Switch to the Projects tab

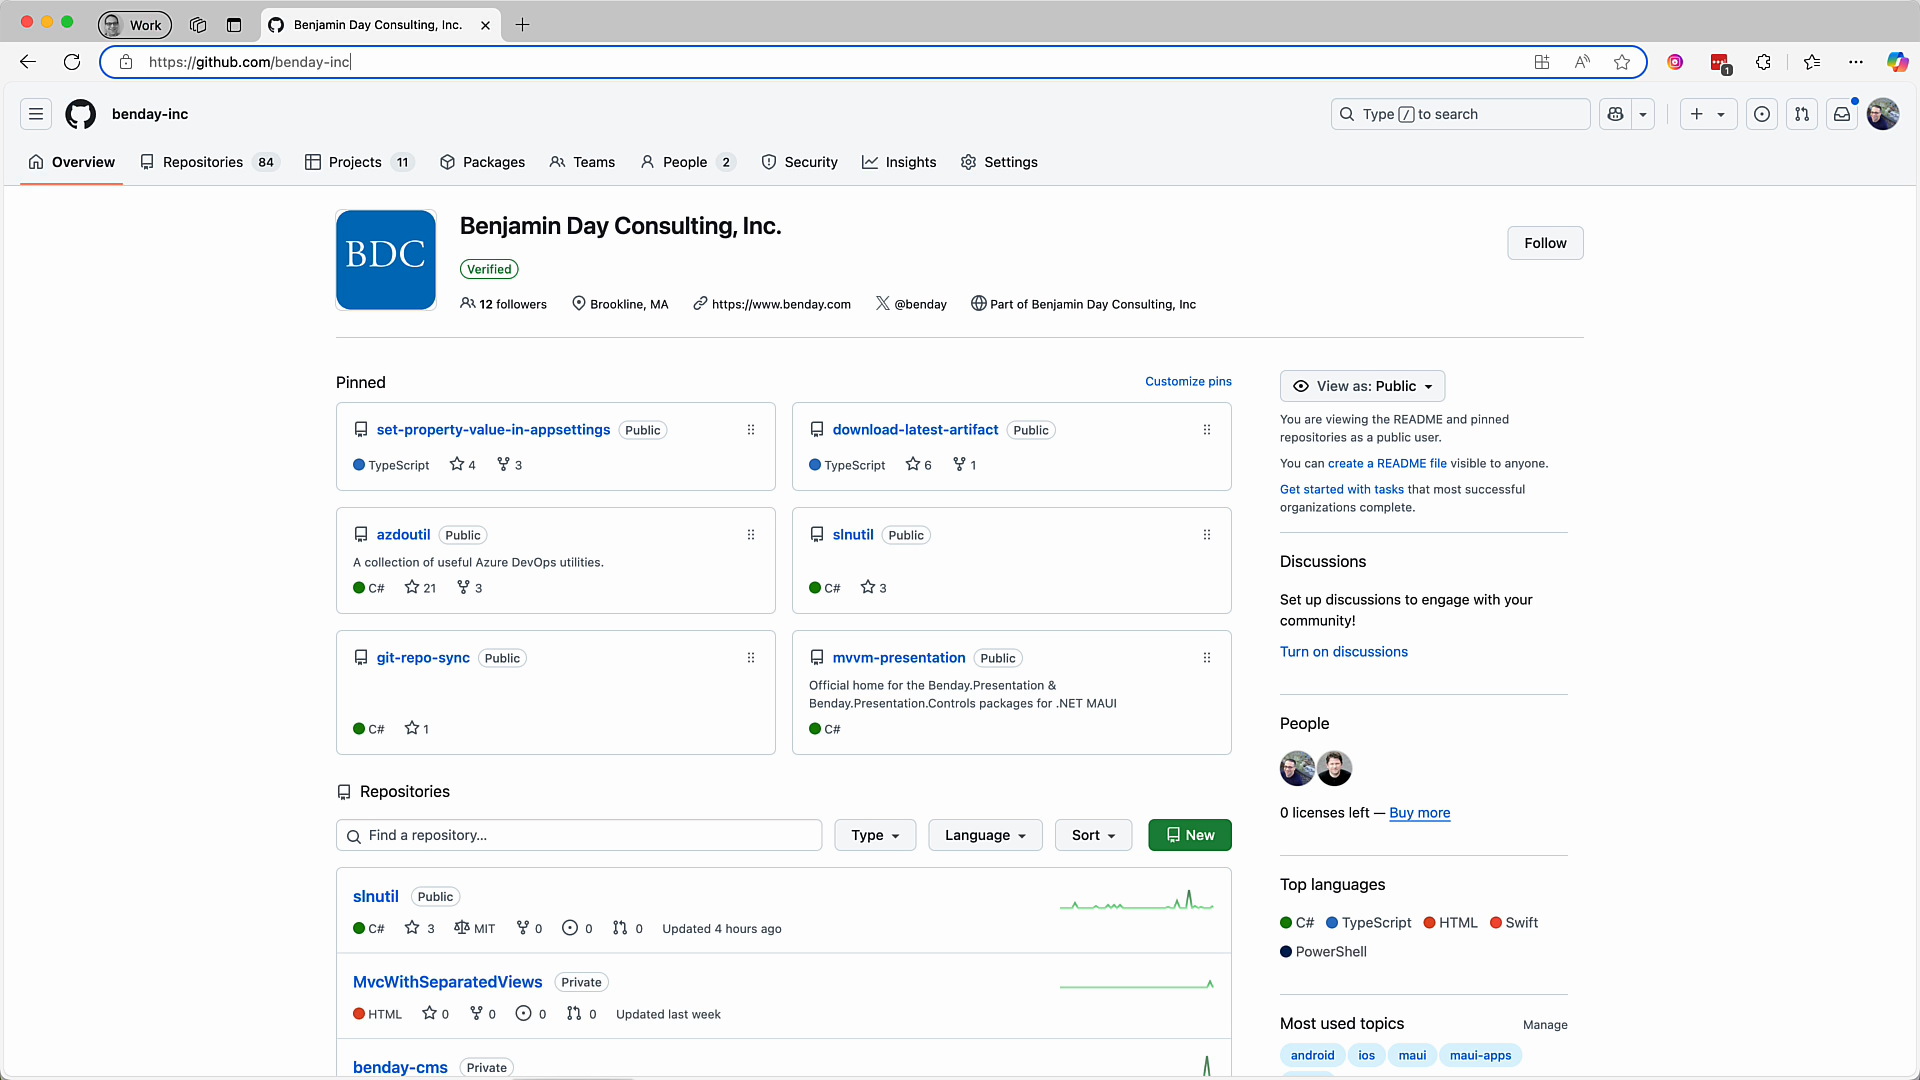tap(359, 162)
